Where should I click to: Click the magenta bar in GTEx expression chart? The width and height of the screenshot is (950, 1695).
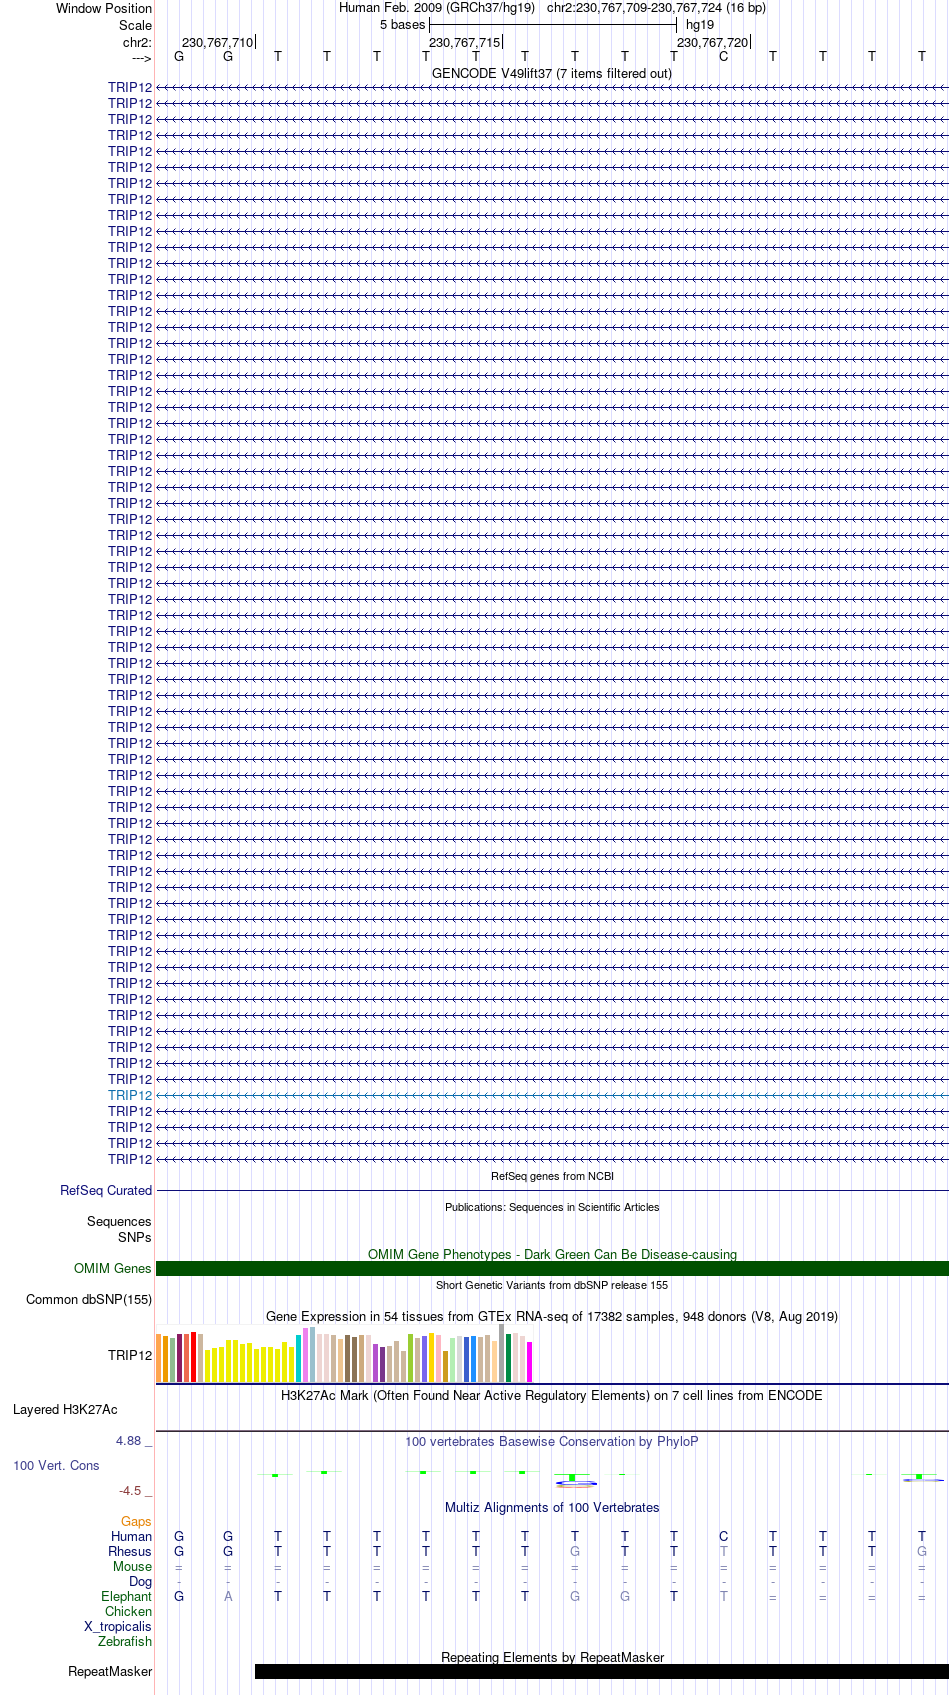[x=530, y=1362]
